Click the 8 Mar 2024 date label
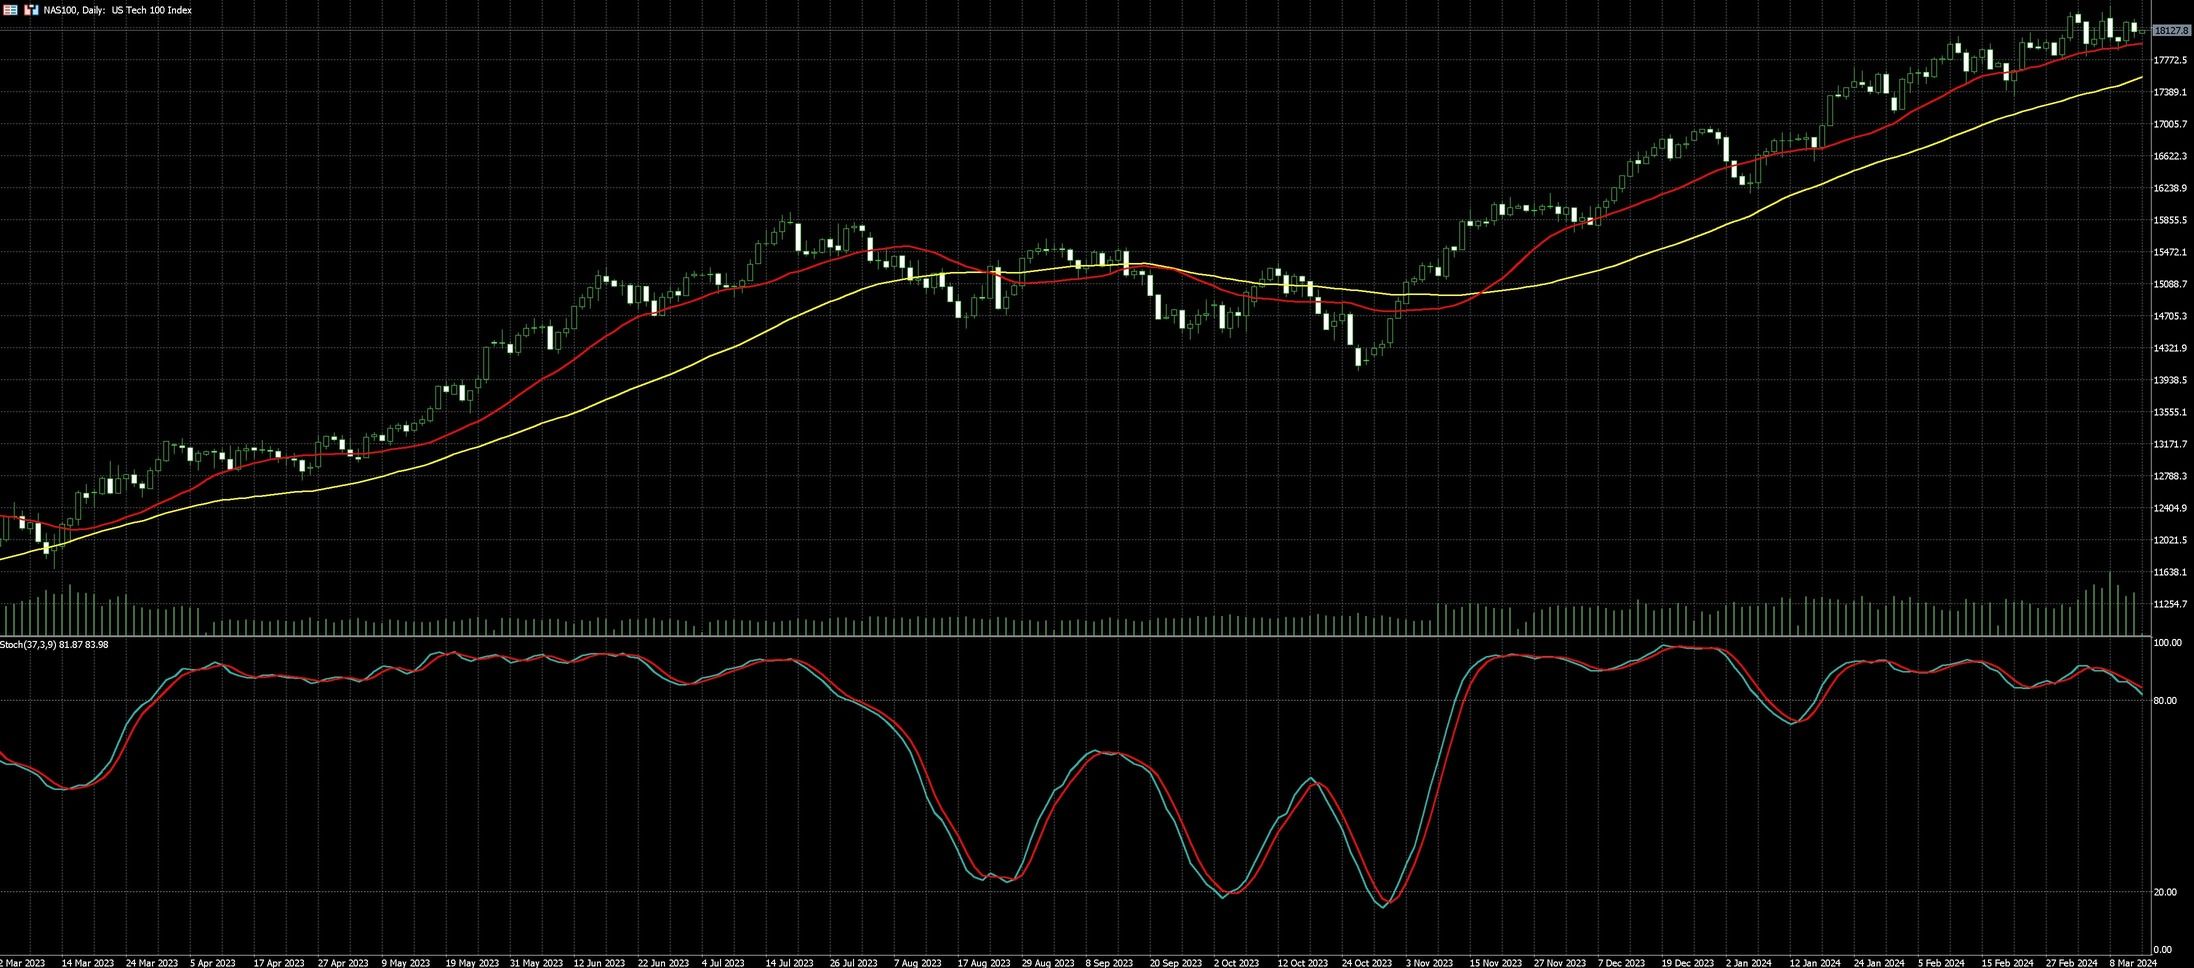The height and width of the screenshot is (968, 2194). pyautogui.click(x=2133, y=962)
